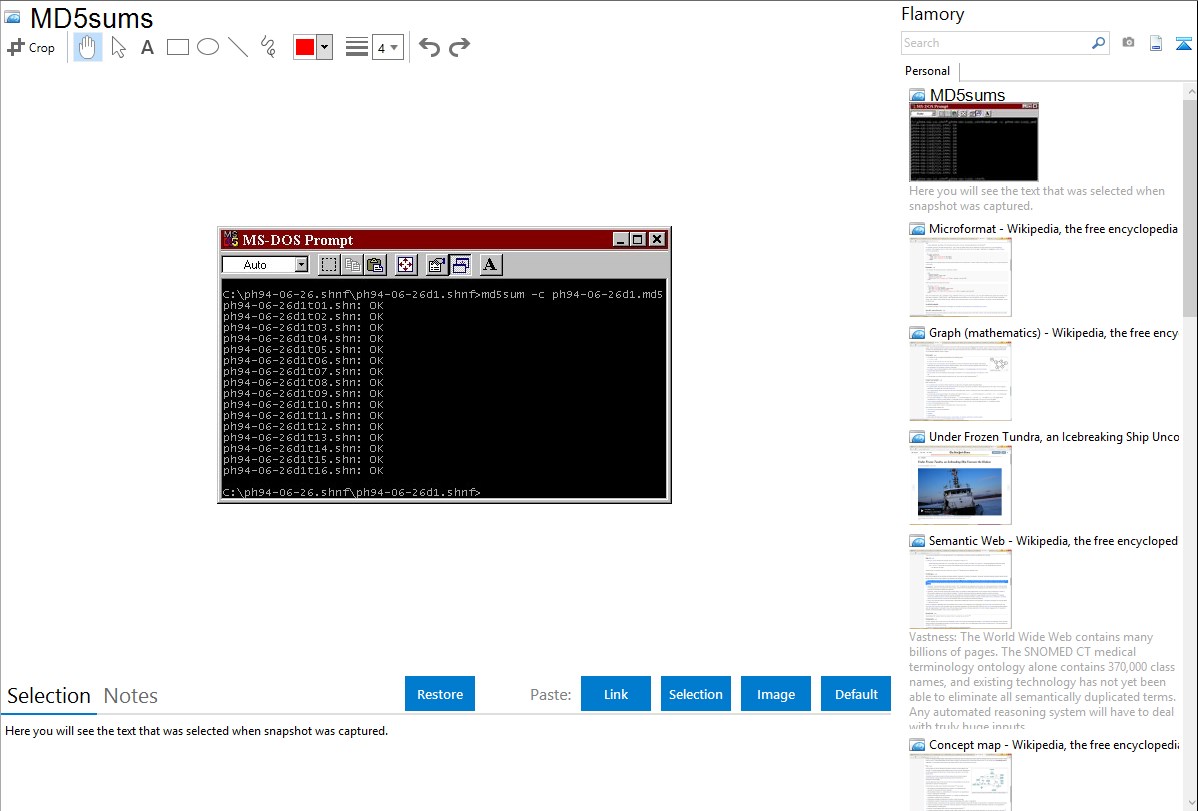Switch to the Notes tab
Viewport: 1198px width, 811px height.
[131, 696]
